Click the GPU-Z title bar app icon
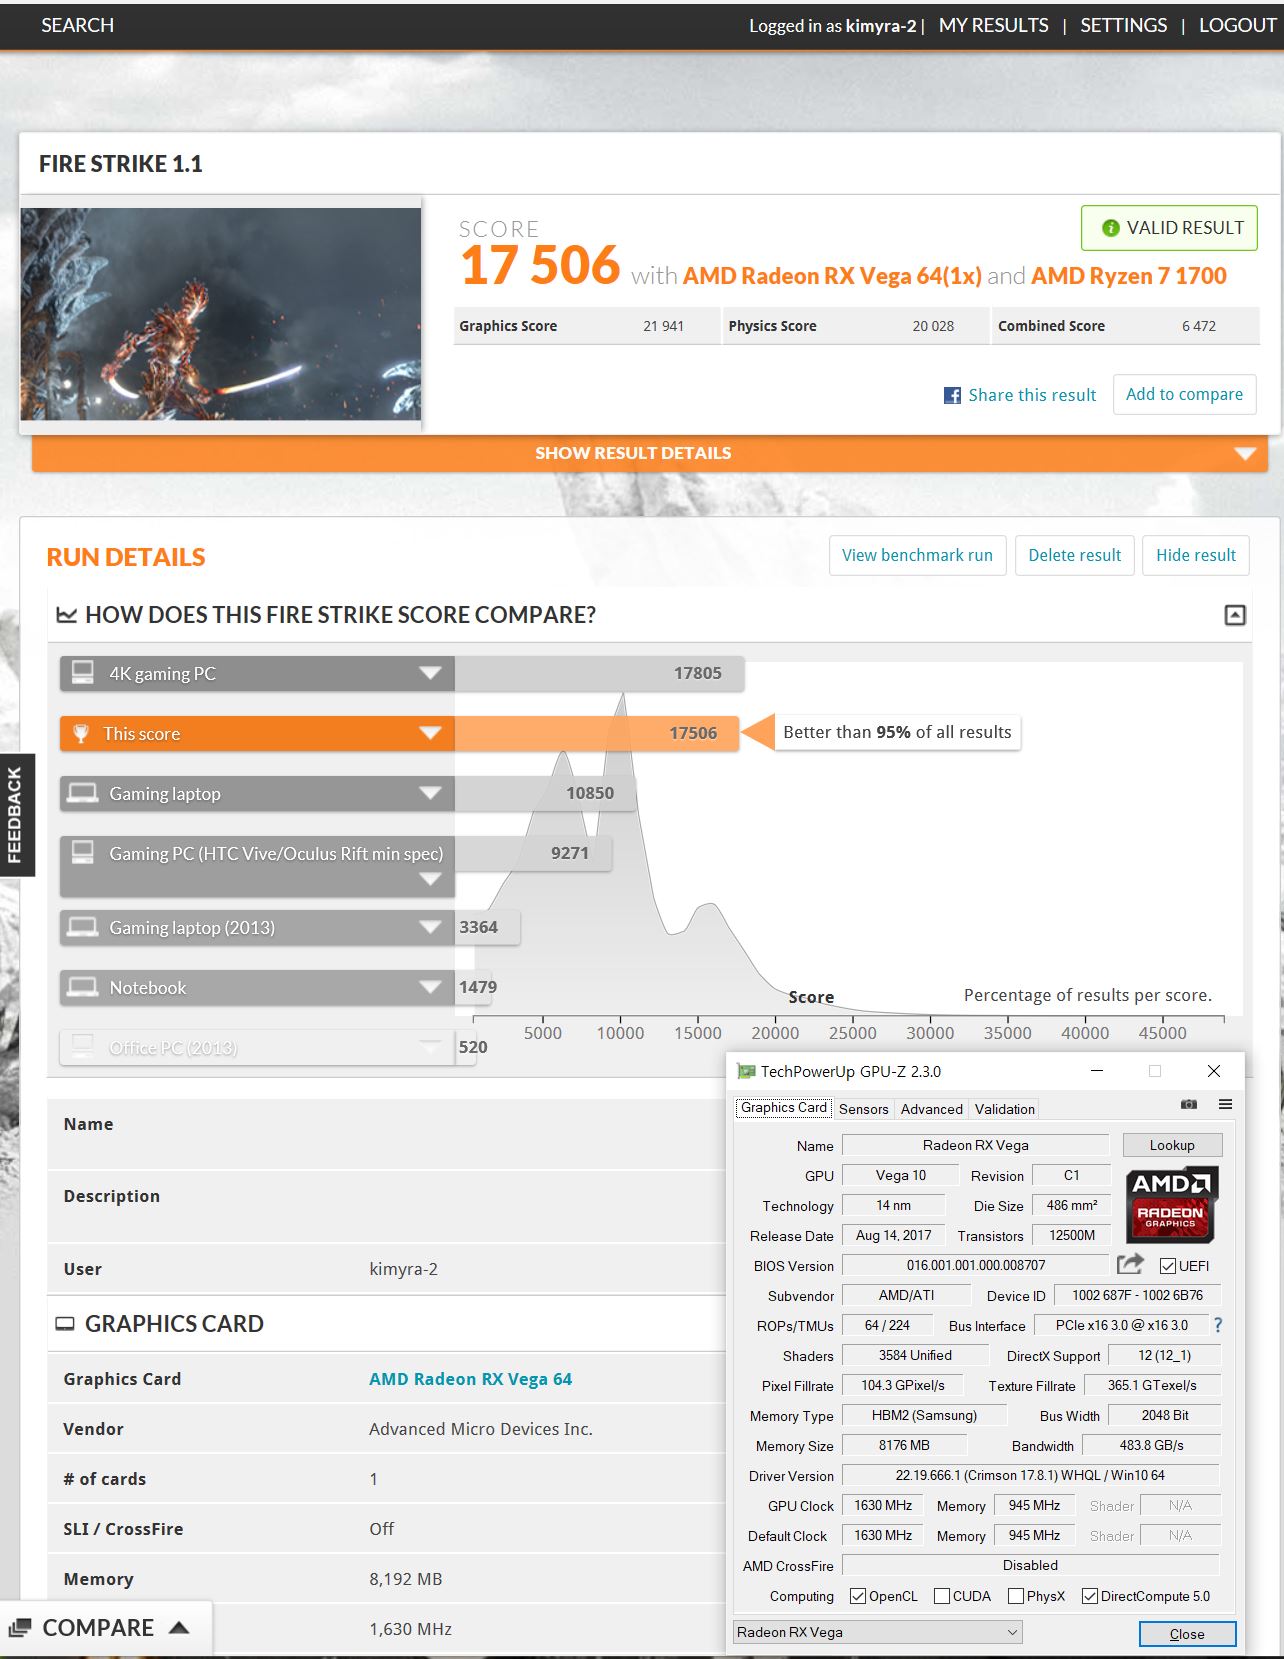The height and width of the screenshot is (1659, 1284). (746, 1071)
